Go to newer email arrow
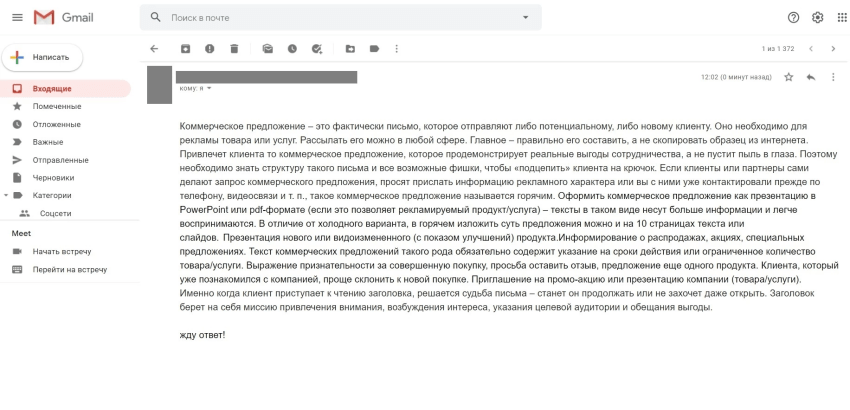850x410 pixels. pyautogui.click(x=811, y=49)
